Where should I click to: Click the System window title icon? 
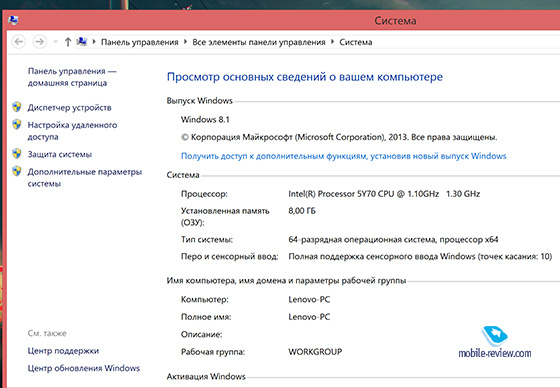(13, 20)
